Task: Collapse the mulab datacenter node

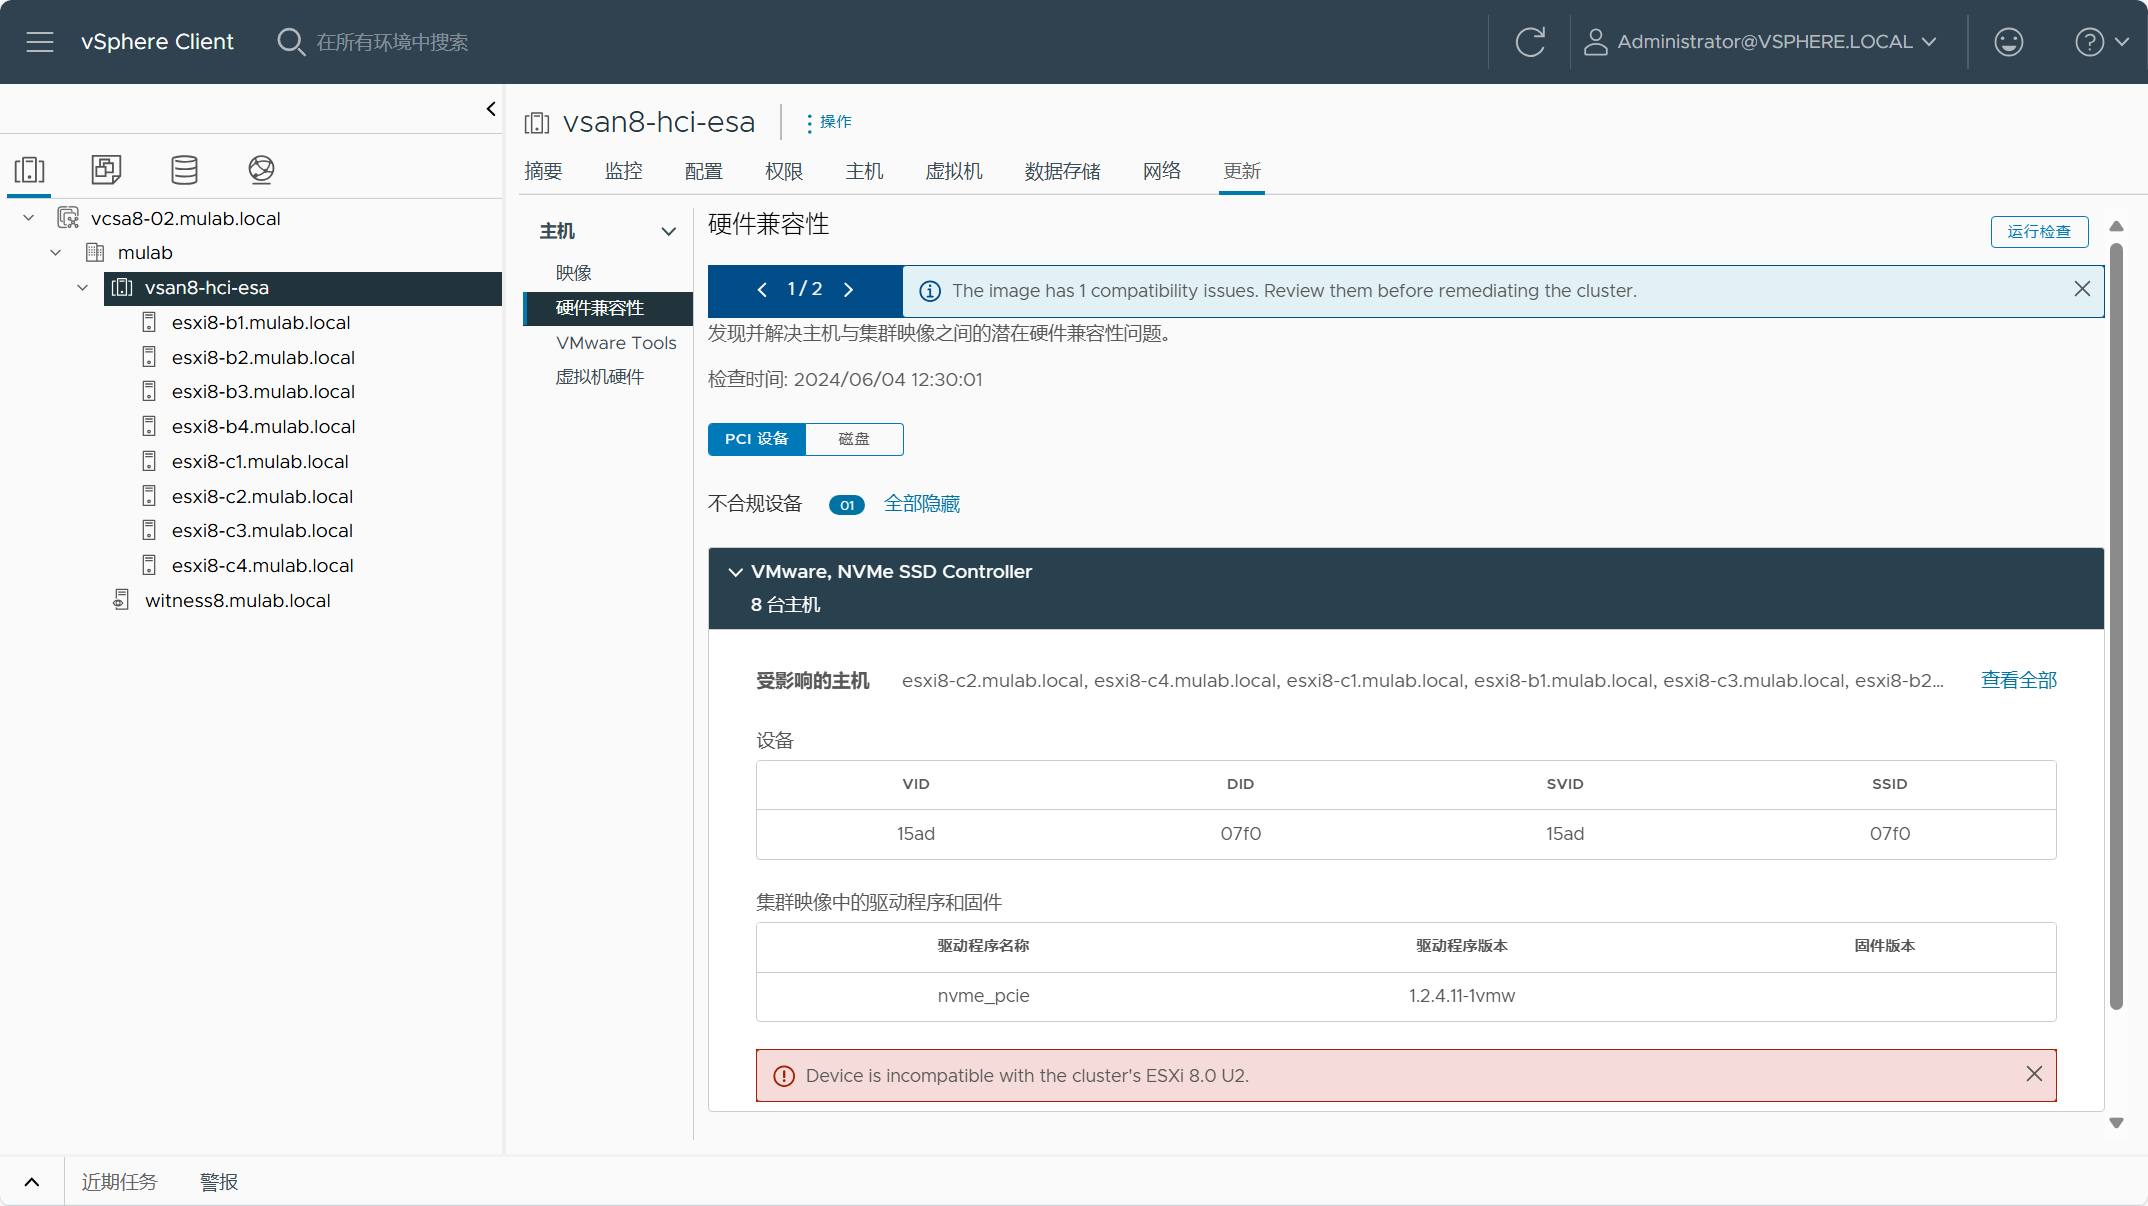Action: tap(56, 253)
